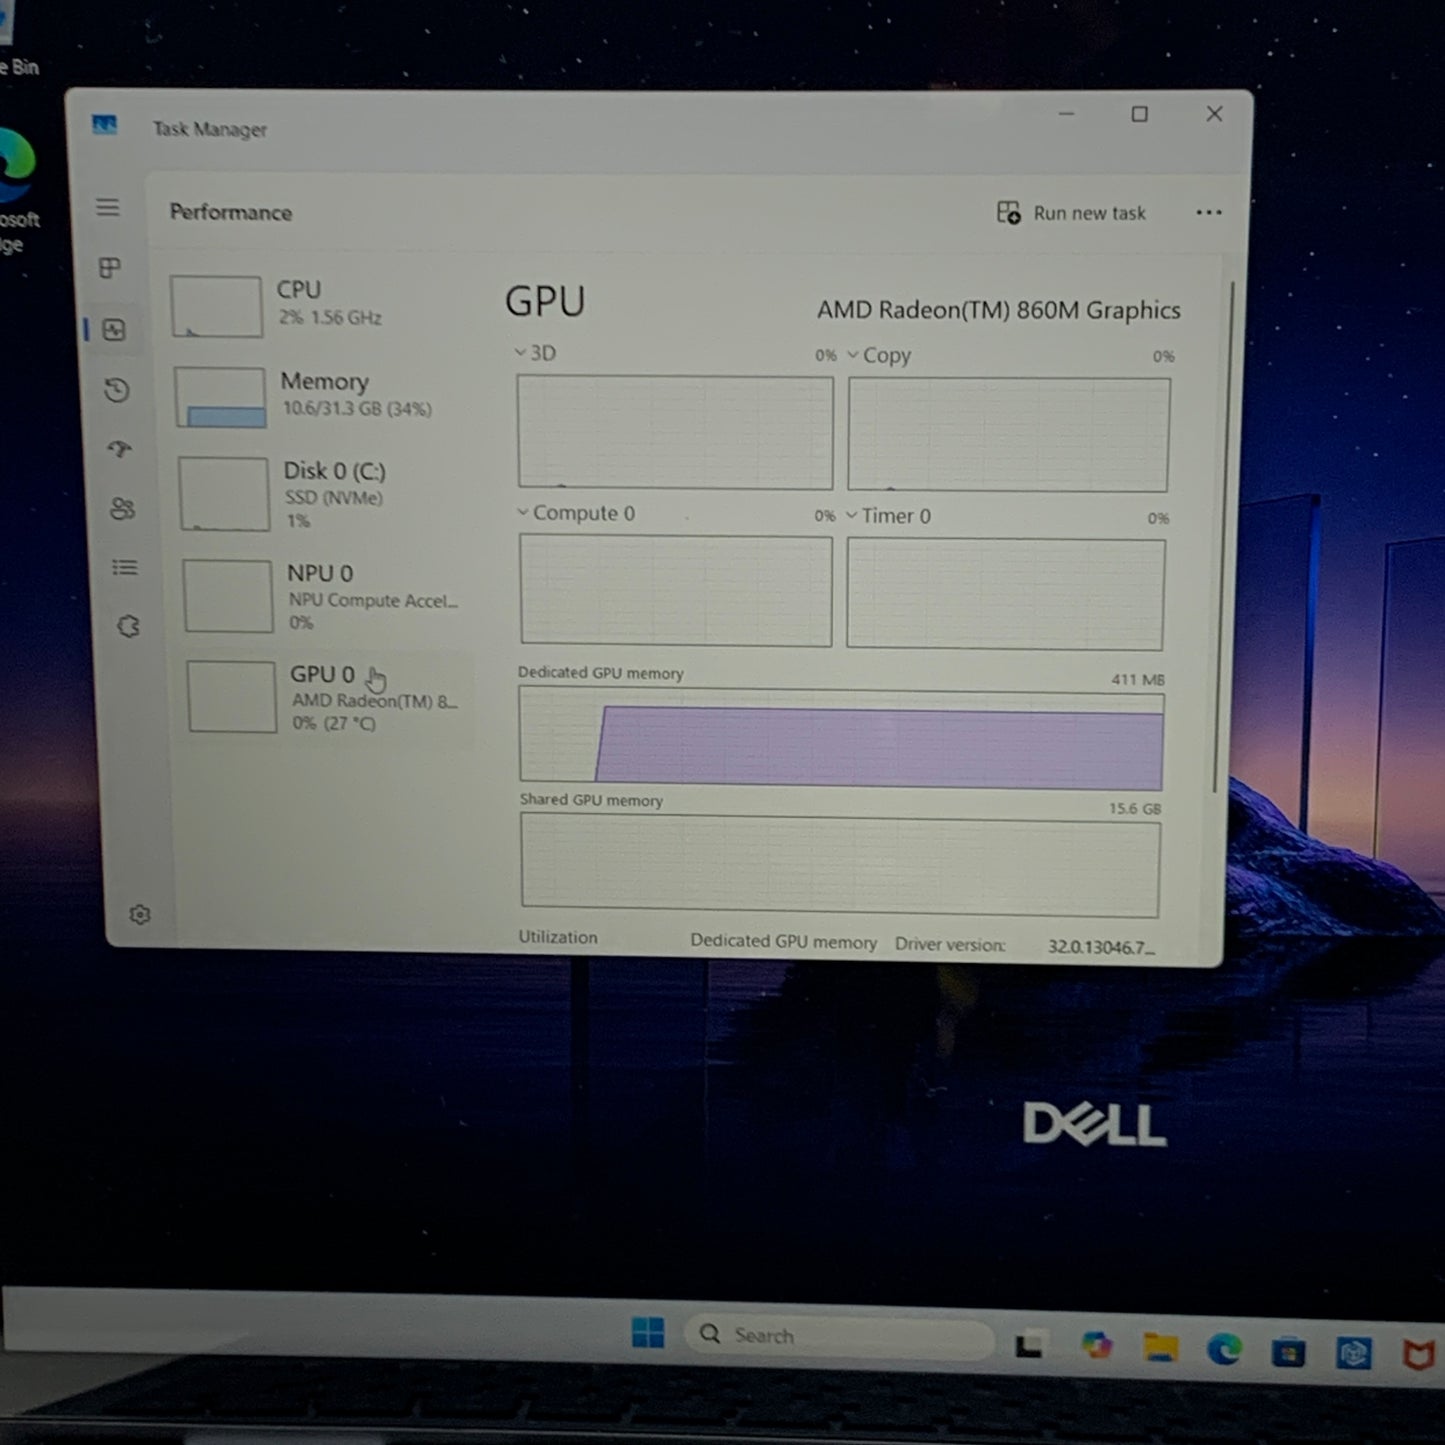Select the CPU performance panel
The width and height of the screenshot is (1445, 1445).
300,303
